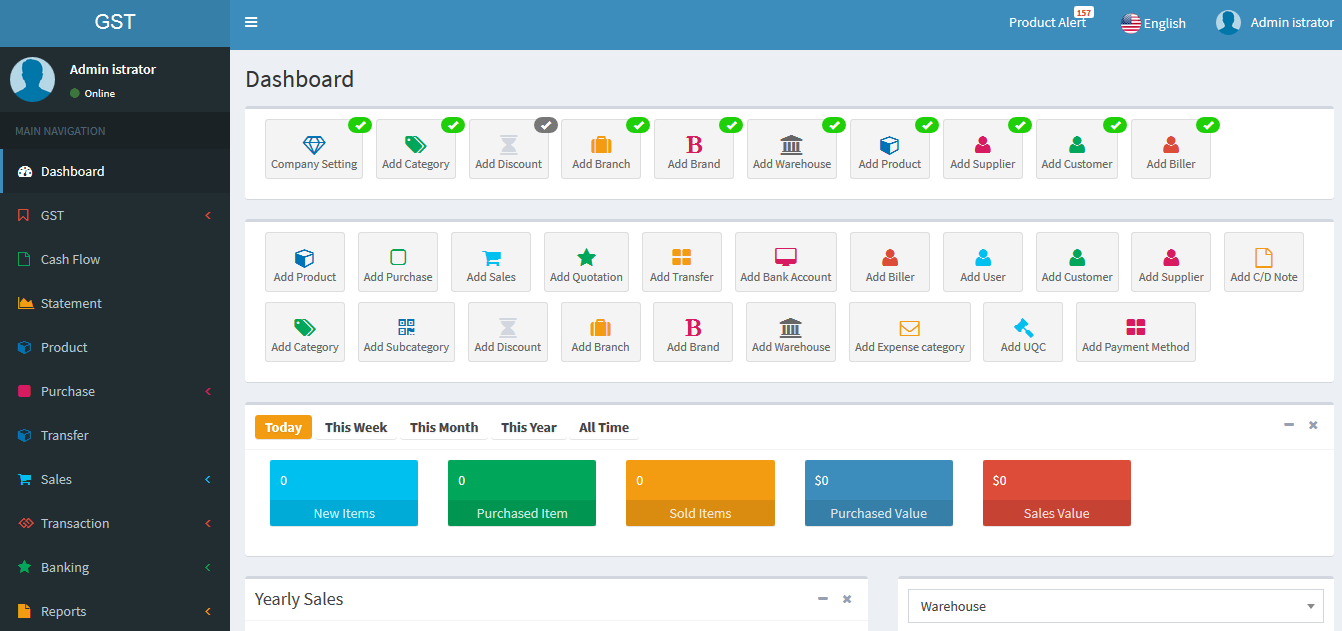
Task: Switch to This Month tab
Action: tap(444, 427)
